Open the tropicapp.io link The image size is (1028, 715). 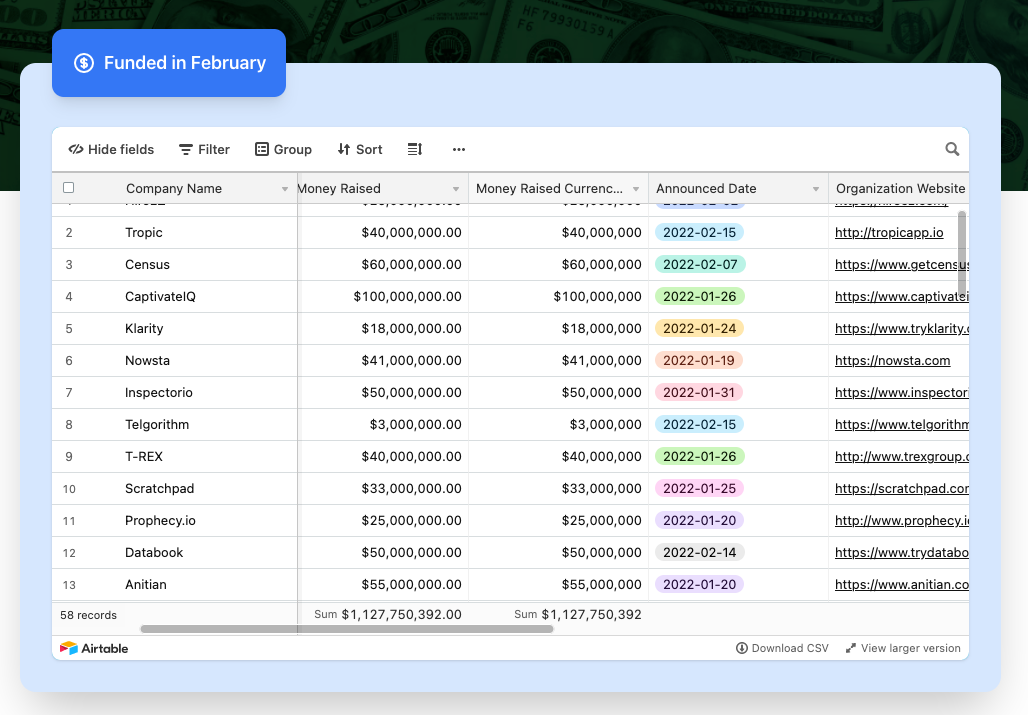(889, 233)
